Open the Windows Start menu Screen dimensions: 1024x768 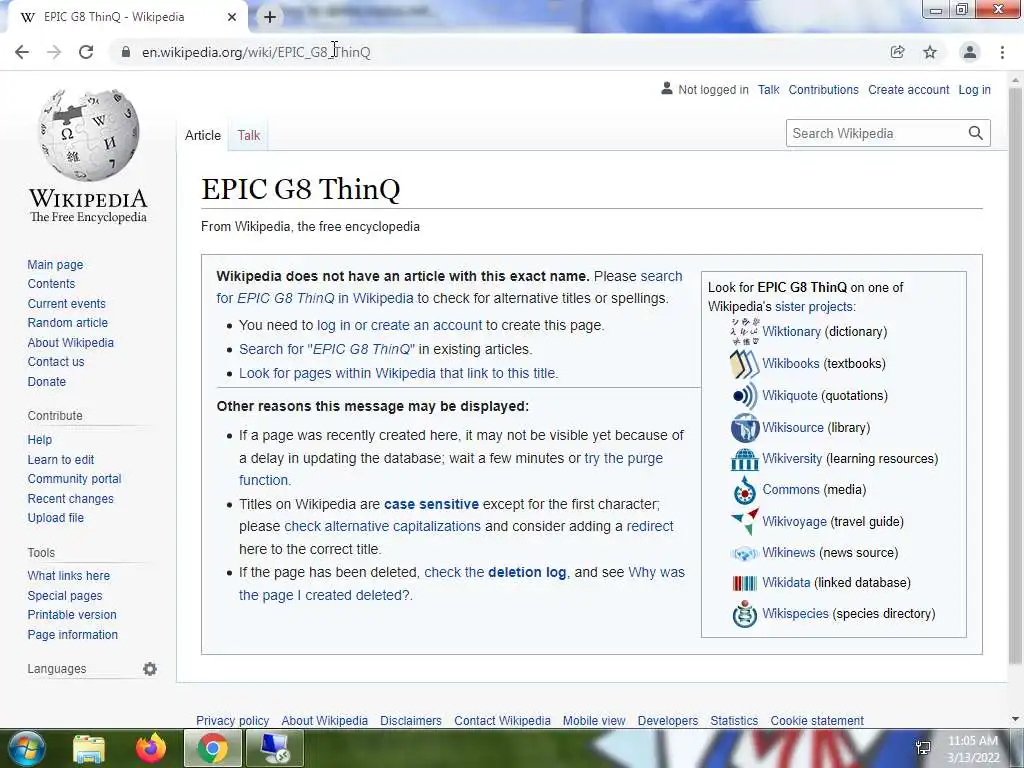coord(25,748)
